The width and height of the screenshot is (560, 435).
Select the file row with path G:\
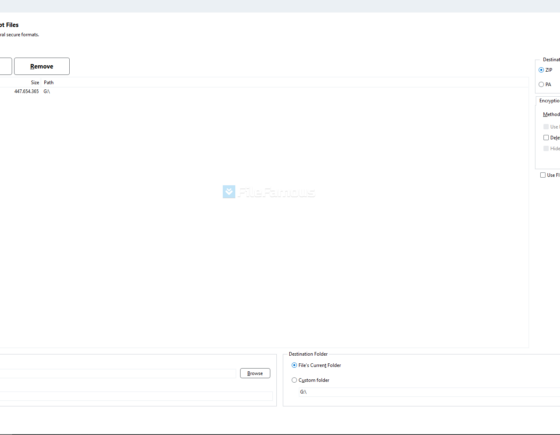(x=264, y=91)
